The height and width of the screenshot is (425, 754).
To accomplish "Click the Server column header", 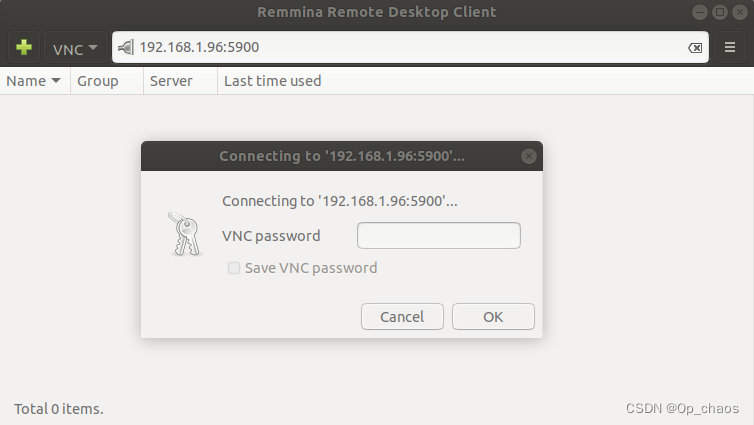I will click(x=180, y=81).
